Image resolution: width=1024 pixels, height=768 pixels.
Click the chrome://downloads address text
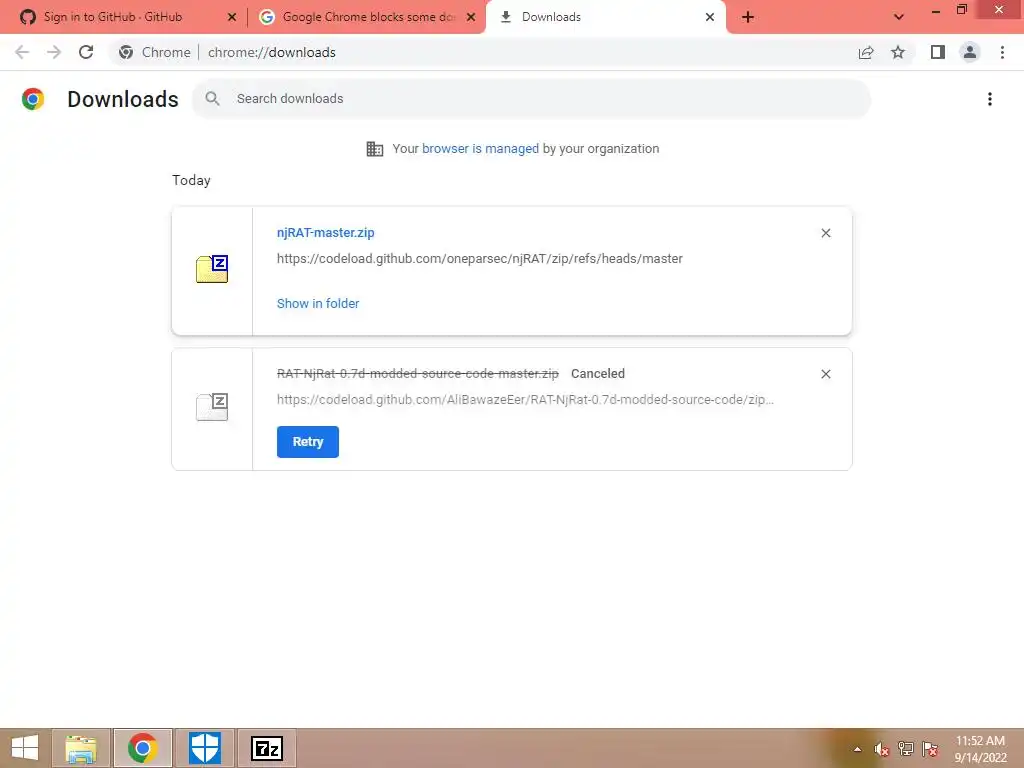[272, 52]
